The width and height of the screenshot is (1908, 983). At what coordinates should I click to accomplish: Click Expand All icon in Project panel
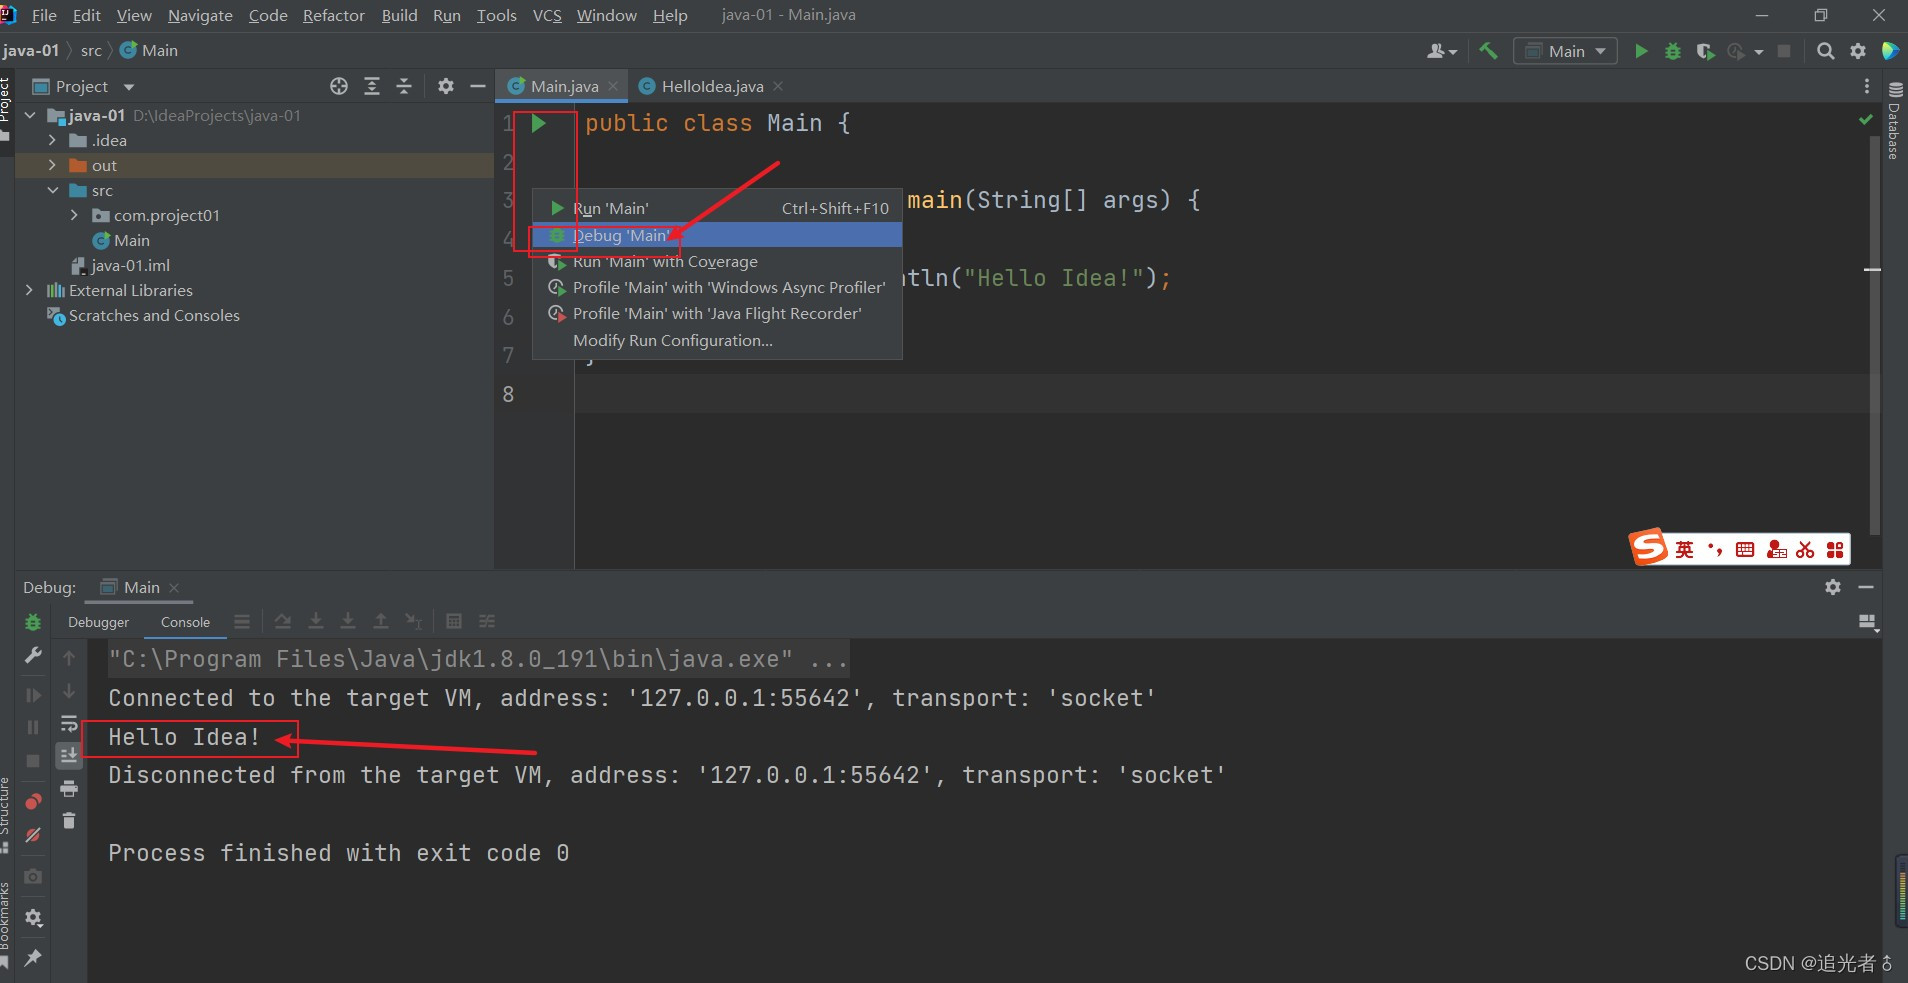tap(372, 86)
